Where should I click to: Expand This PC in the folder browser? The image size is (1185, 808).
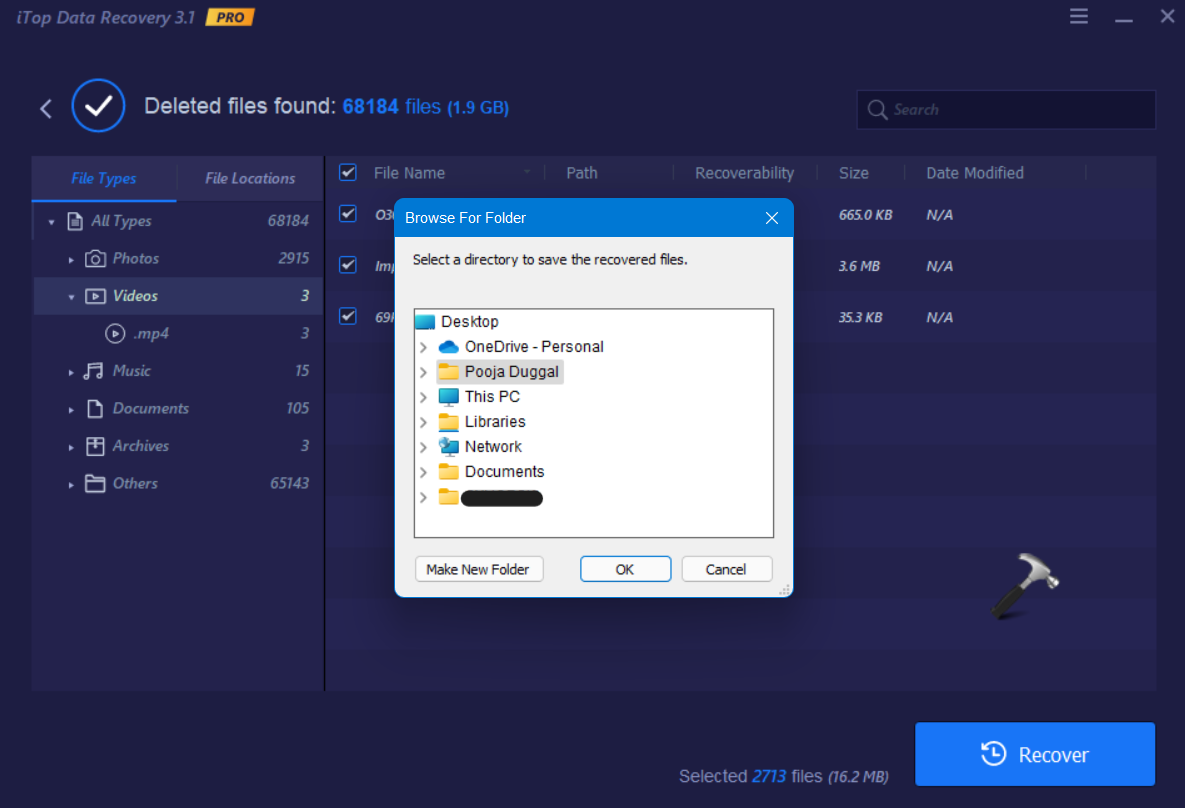tap(423, 396)
